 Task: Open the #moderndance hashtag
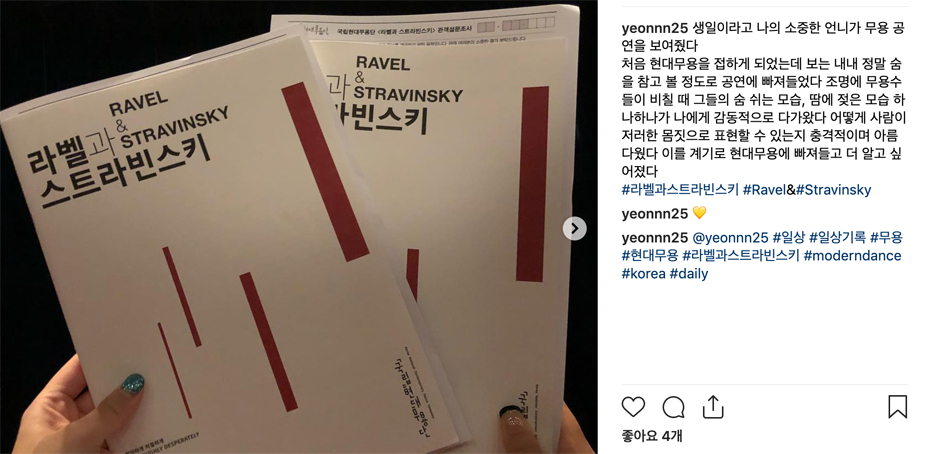pyautogui.click(x=852, y=256)
